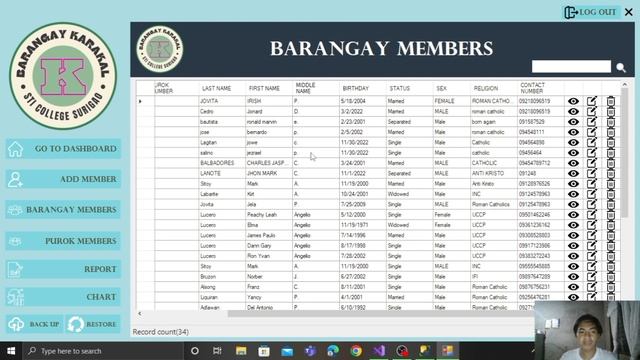This screenshot has width=640, height=360.
Task: Edit jose bernardo record
Action: click(x=592, y=132)
